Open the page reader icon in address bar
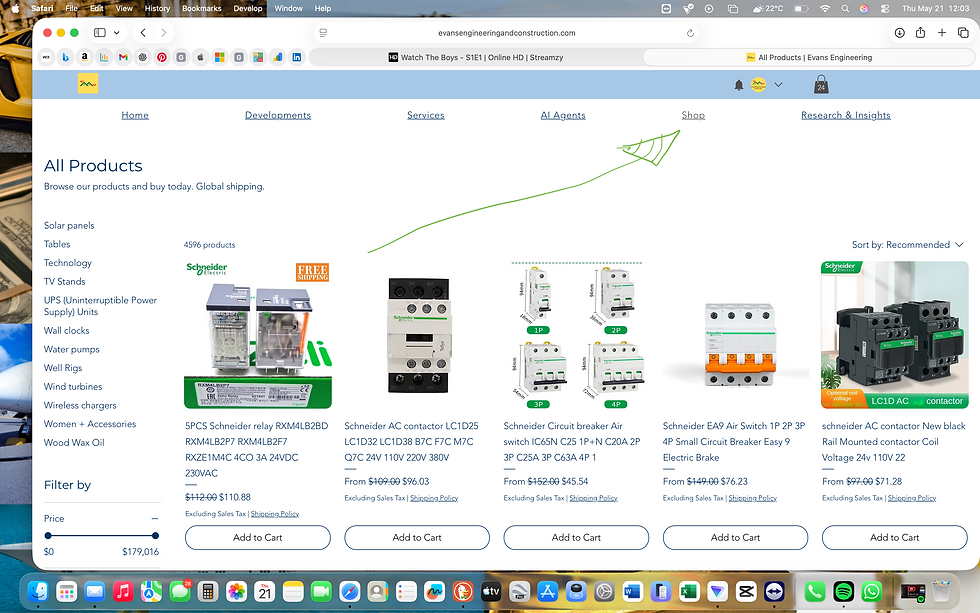This screenshot has width=980, height=613. tap(323, 33)
